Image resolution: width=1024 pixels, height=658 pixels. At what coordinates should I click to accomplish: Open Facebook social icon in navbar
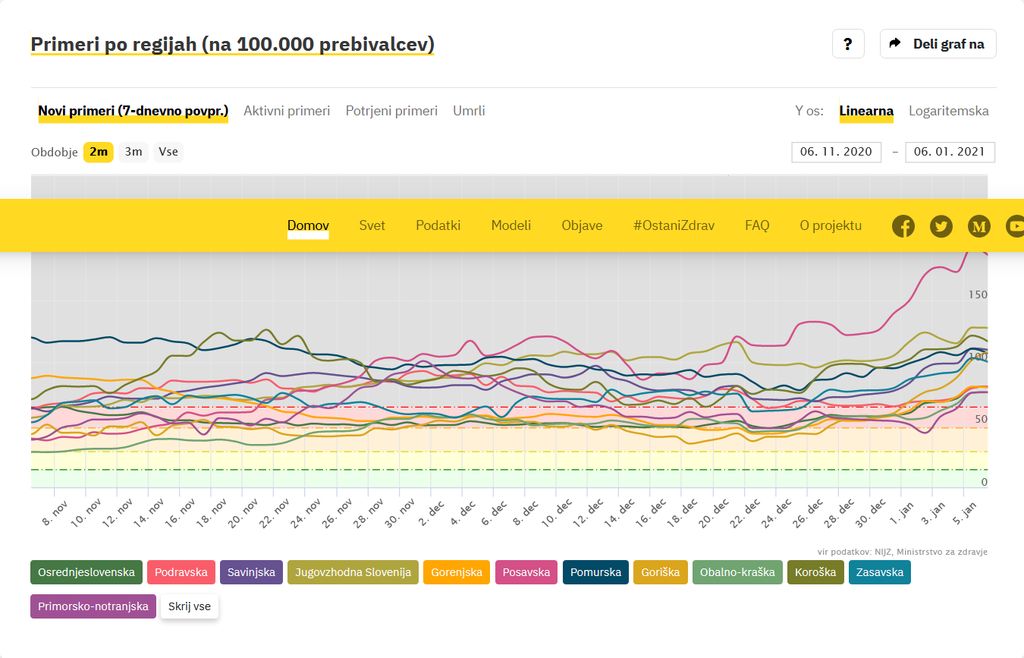(903, 226)
